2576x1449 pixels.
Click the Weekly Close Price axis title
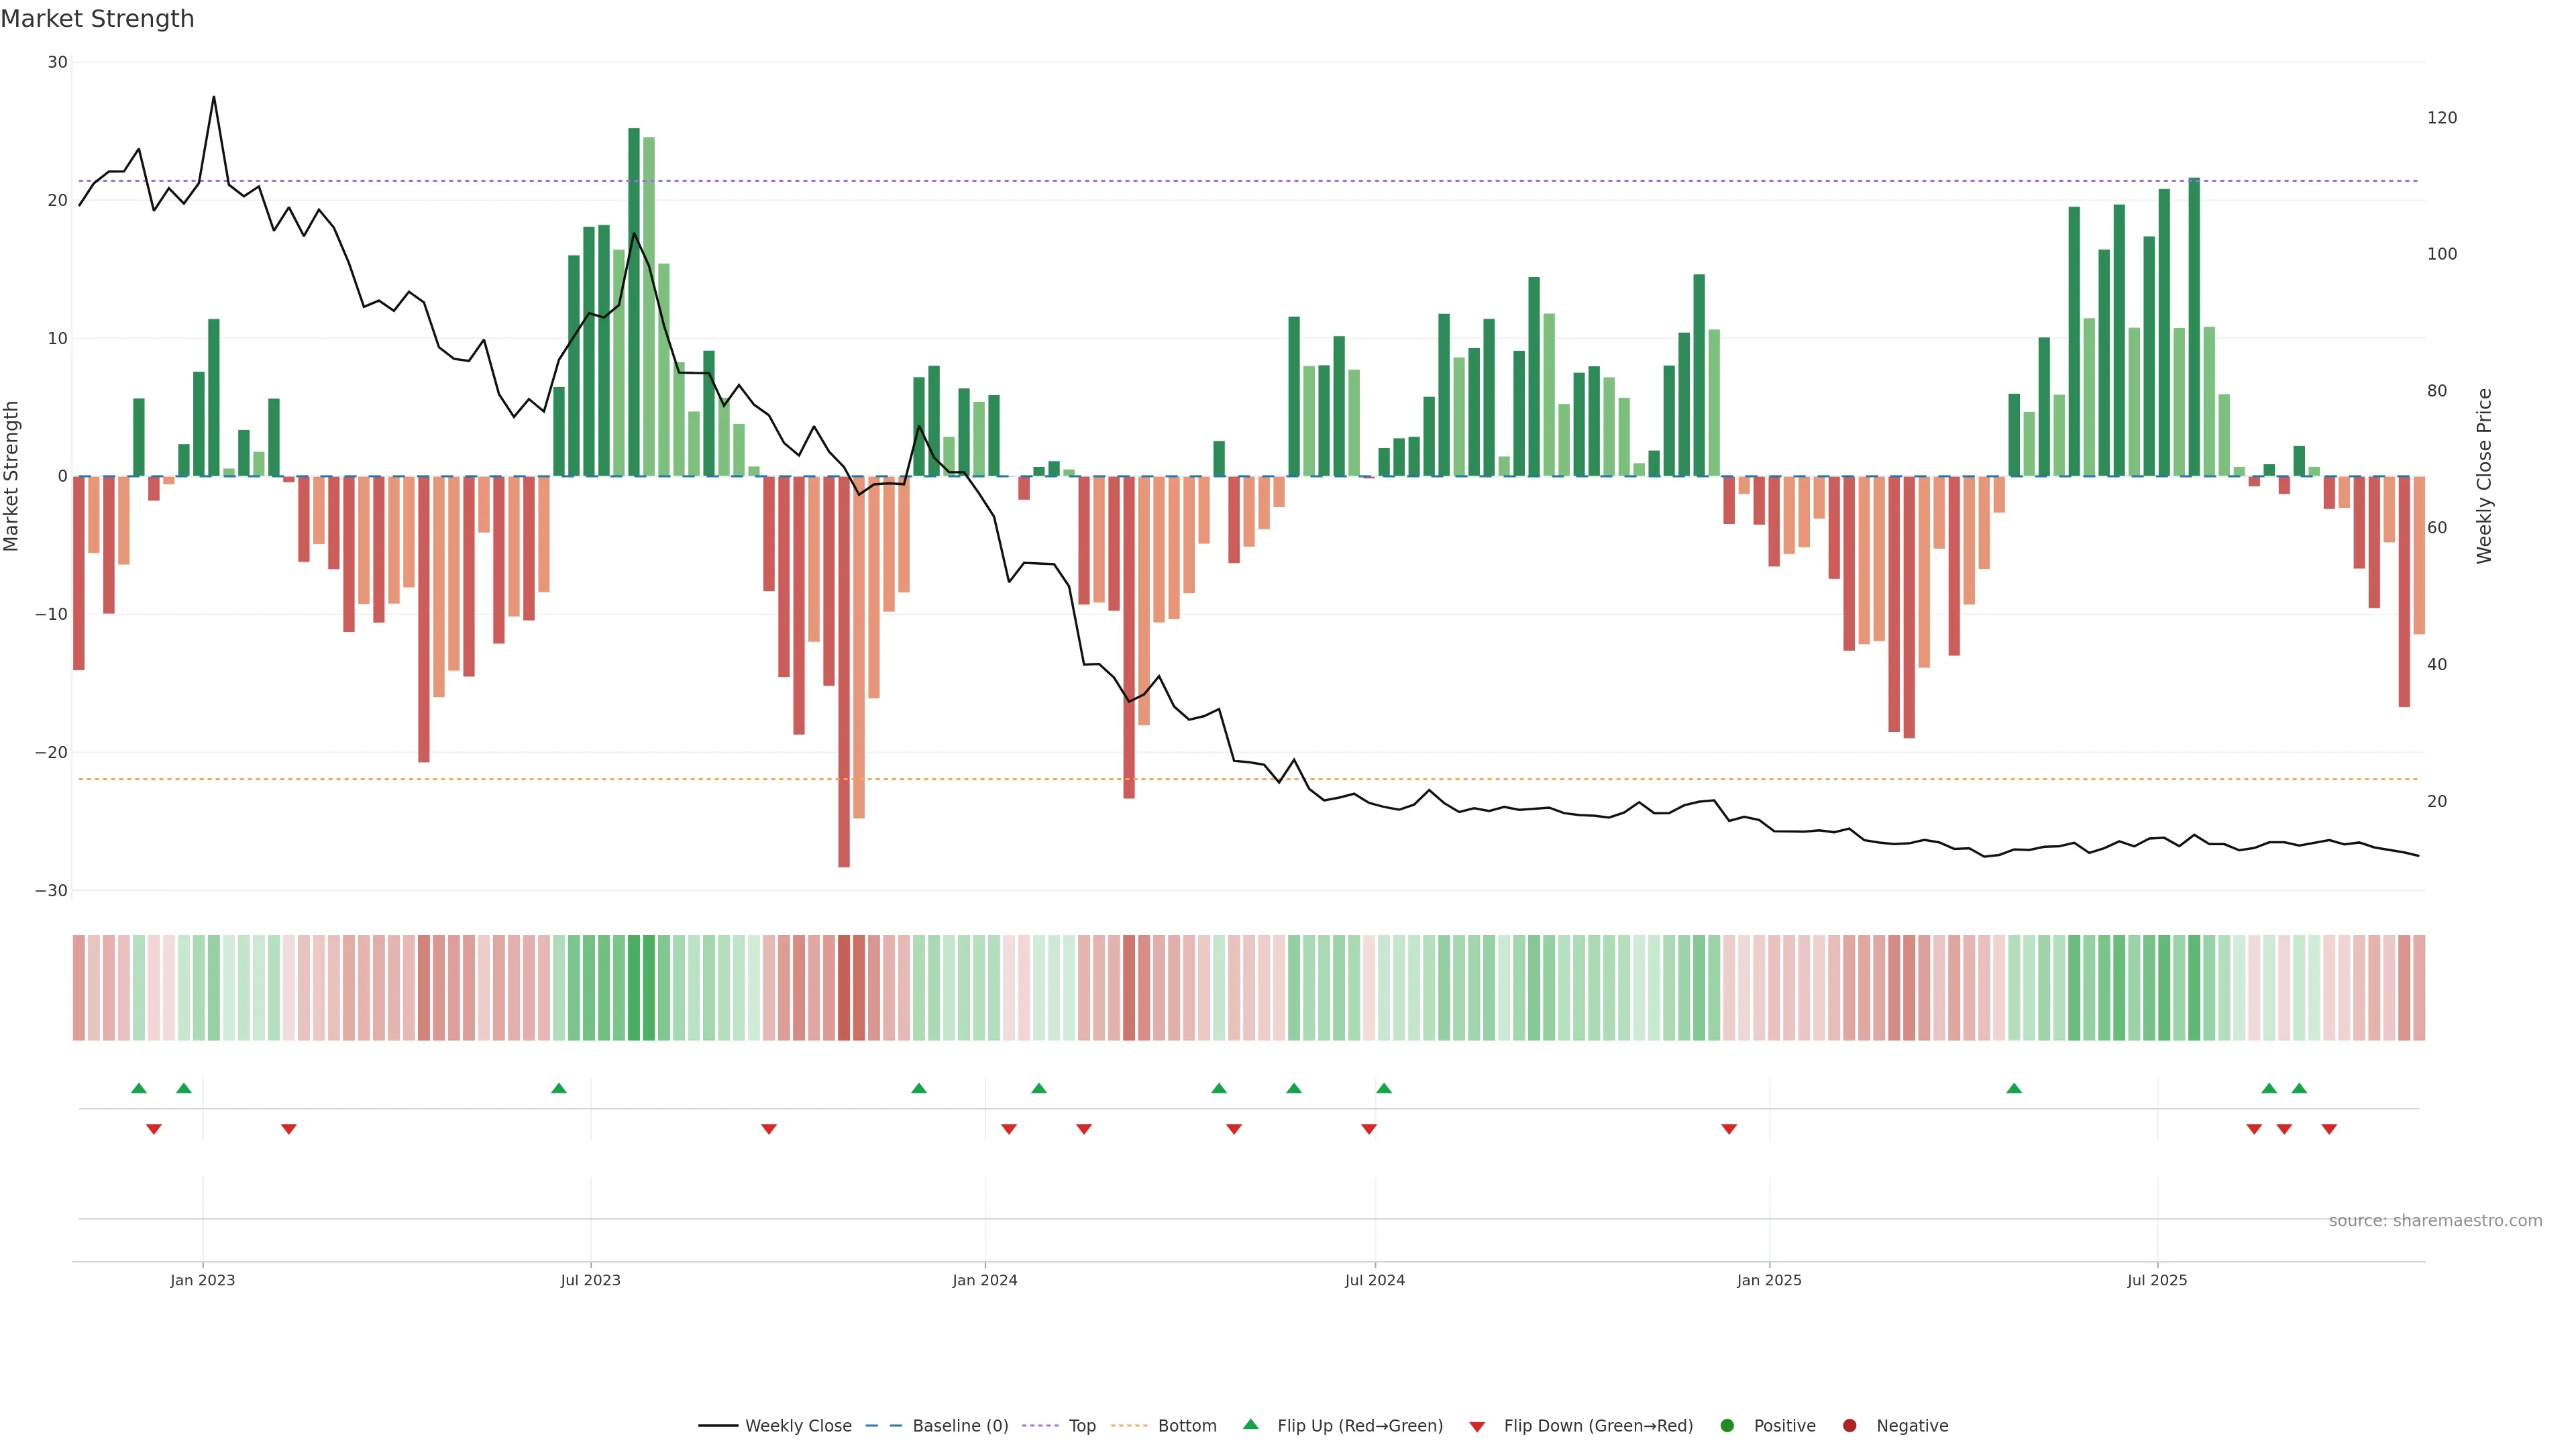(2484, 476)
